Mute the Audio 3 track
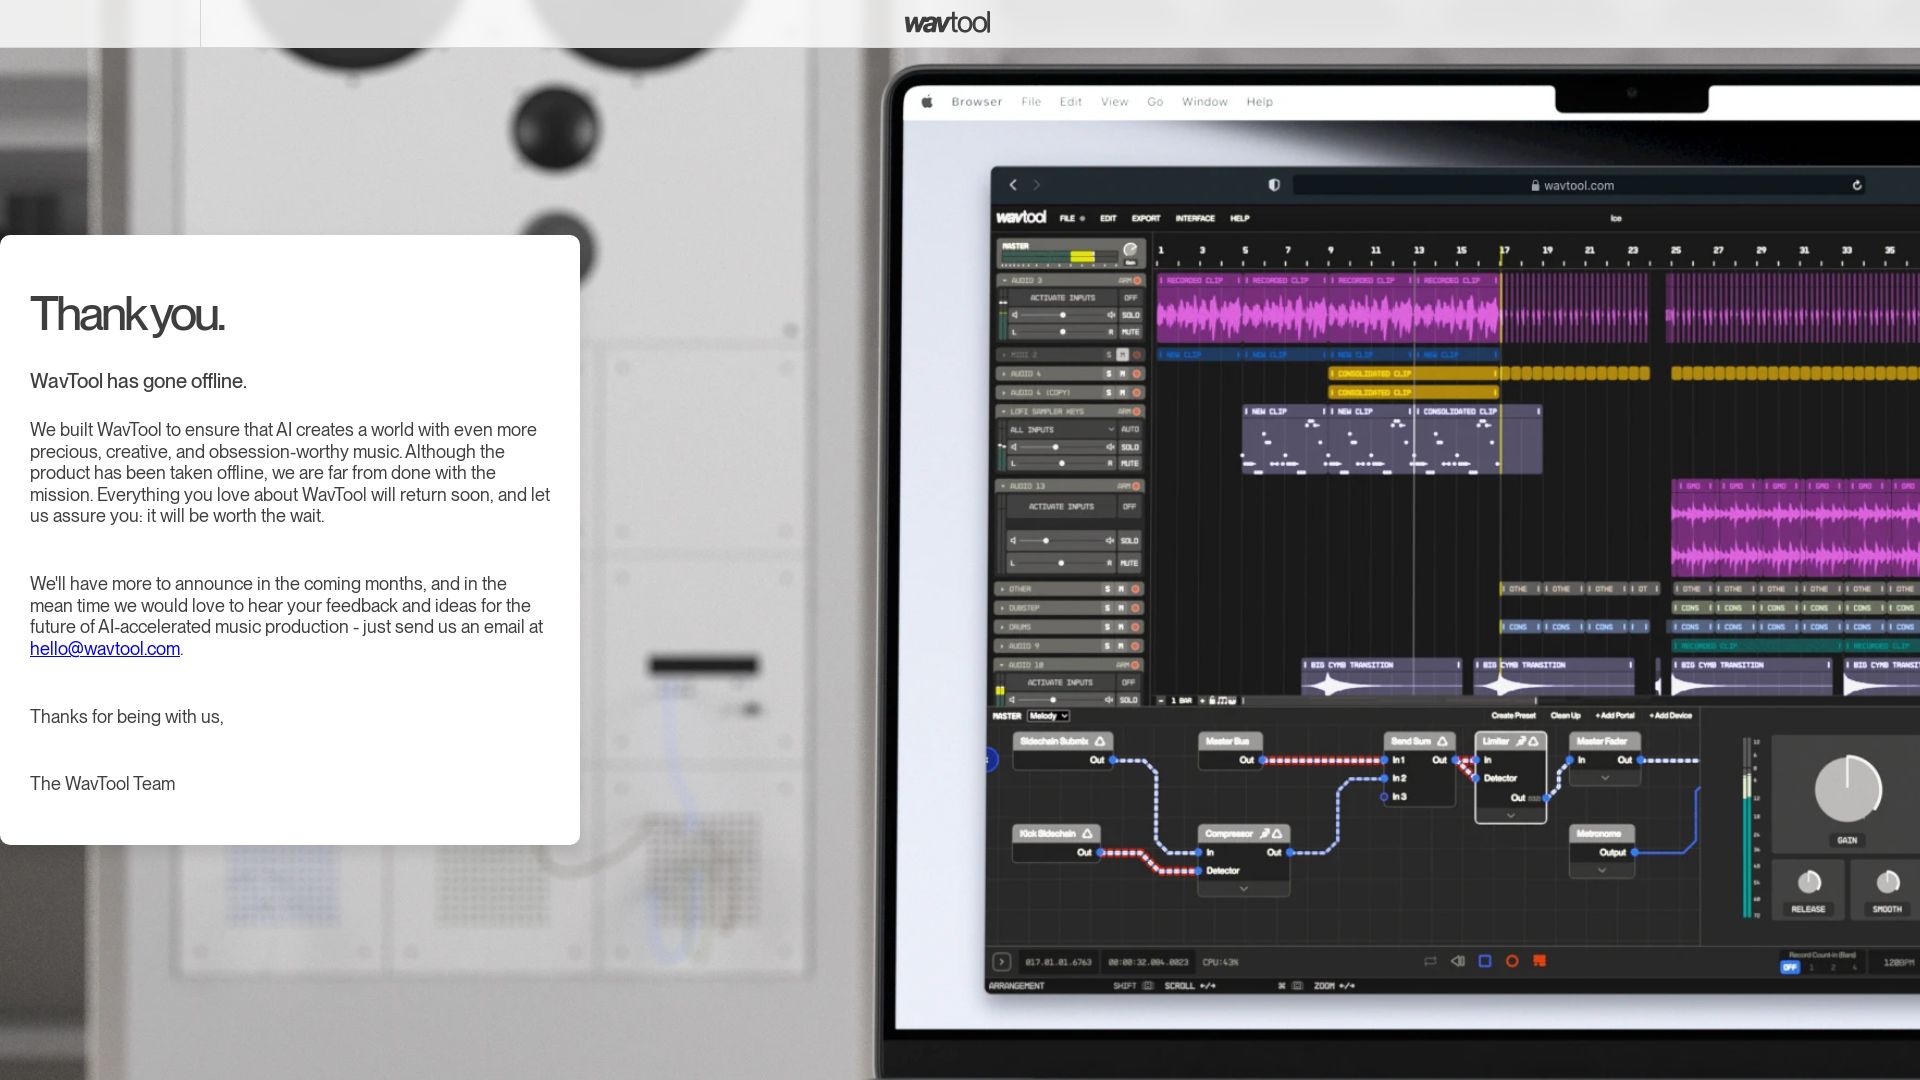1920x1080 pixels. tap(1130, 332)
